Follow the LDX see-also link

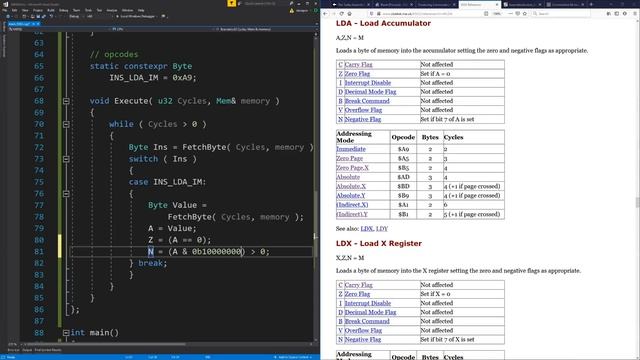pyautogui.click(x=366, y=229)
